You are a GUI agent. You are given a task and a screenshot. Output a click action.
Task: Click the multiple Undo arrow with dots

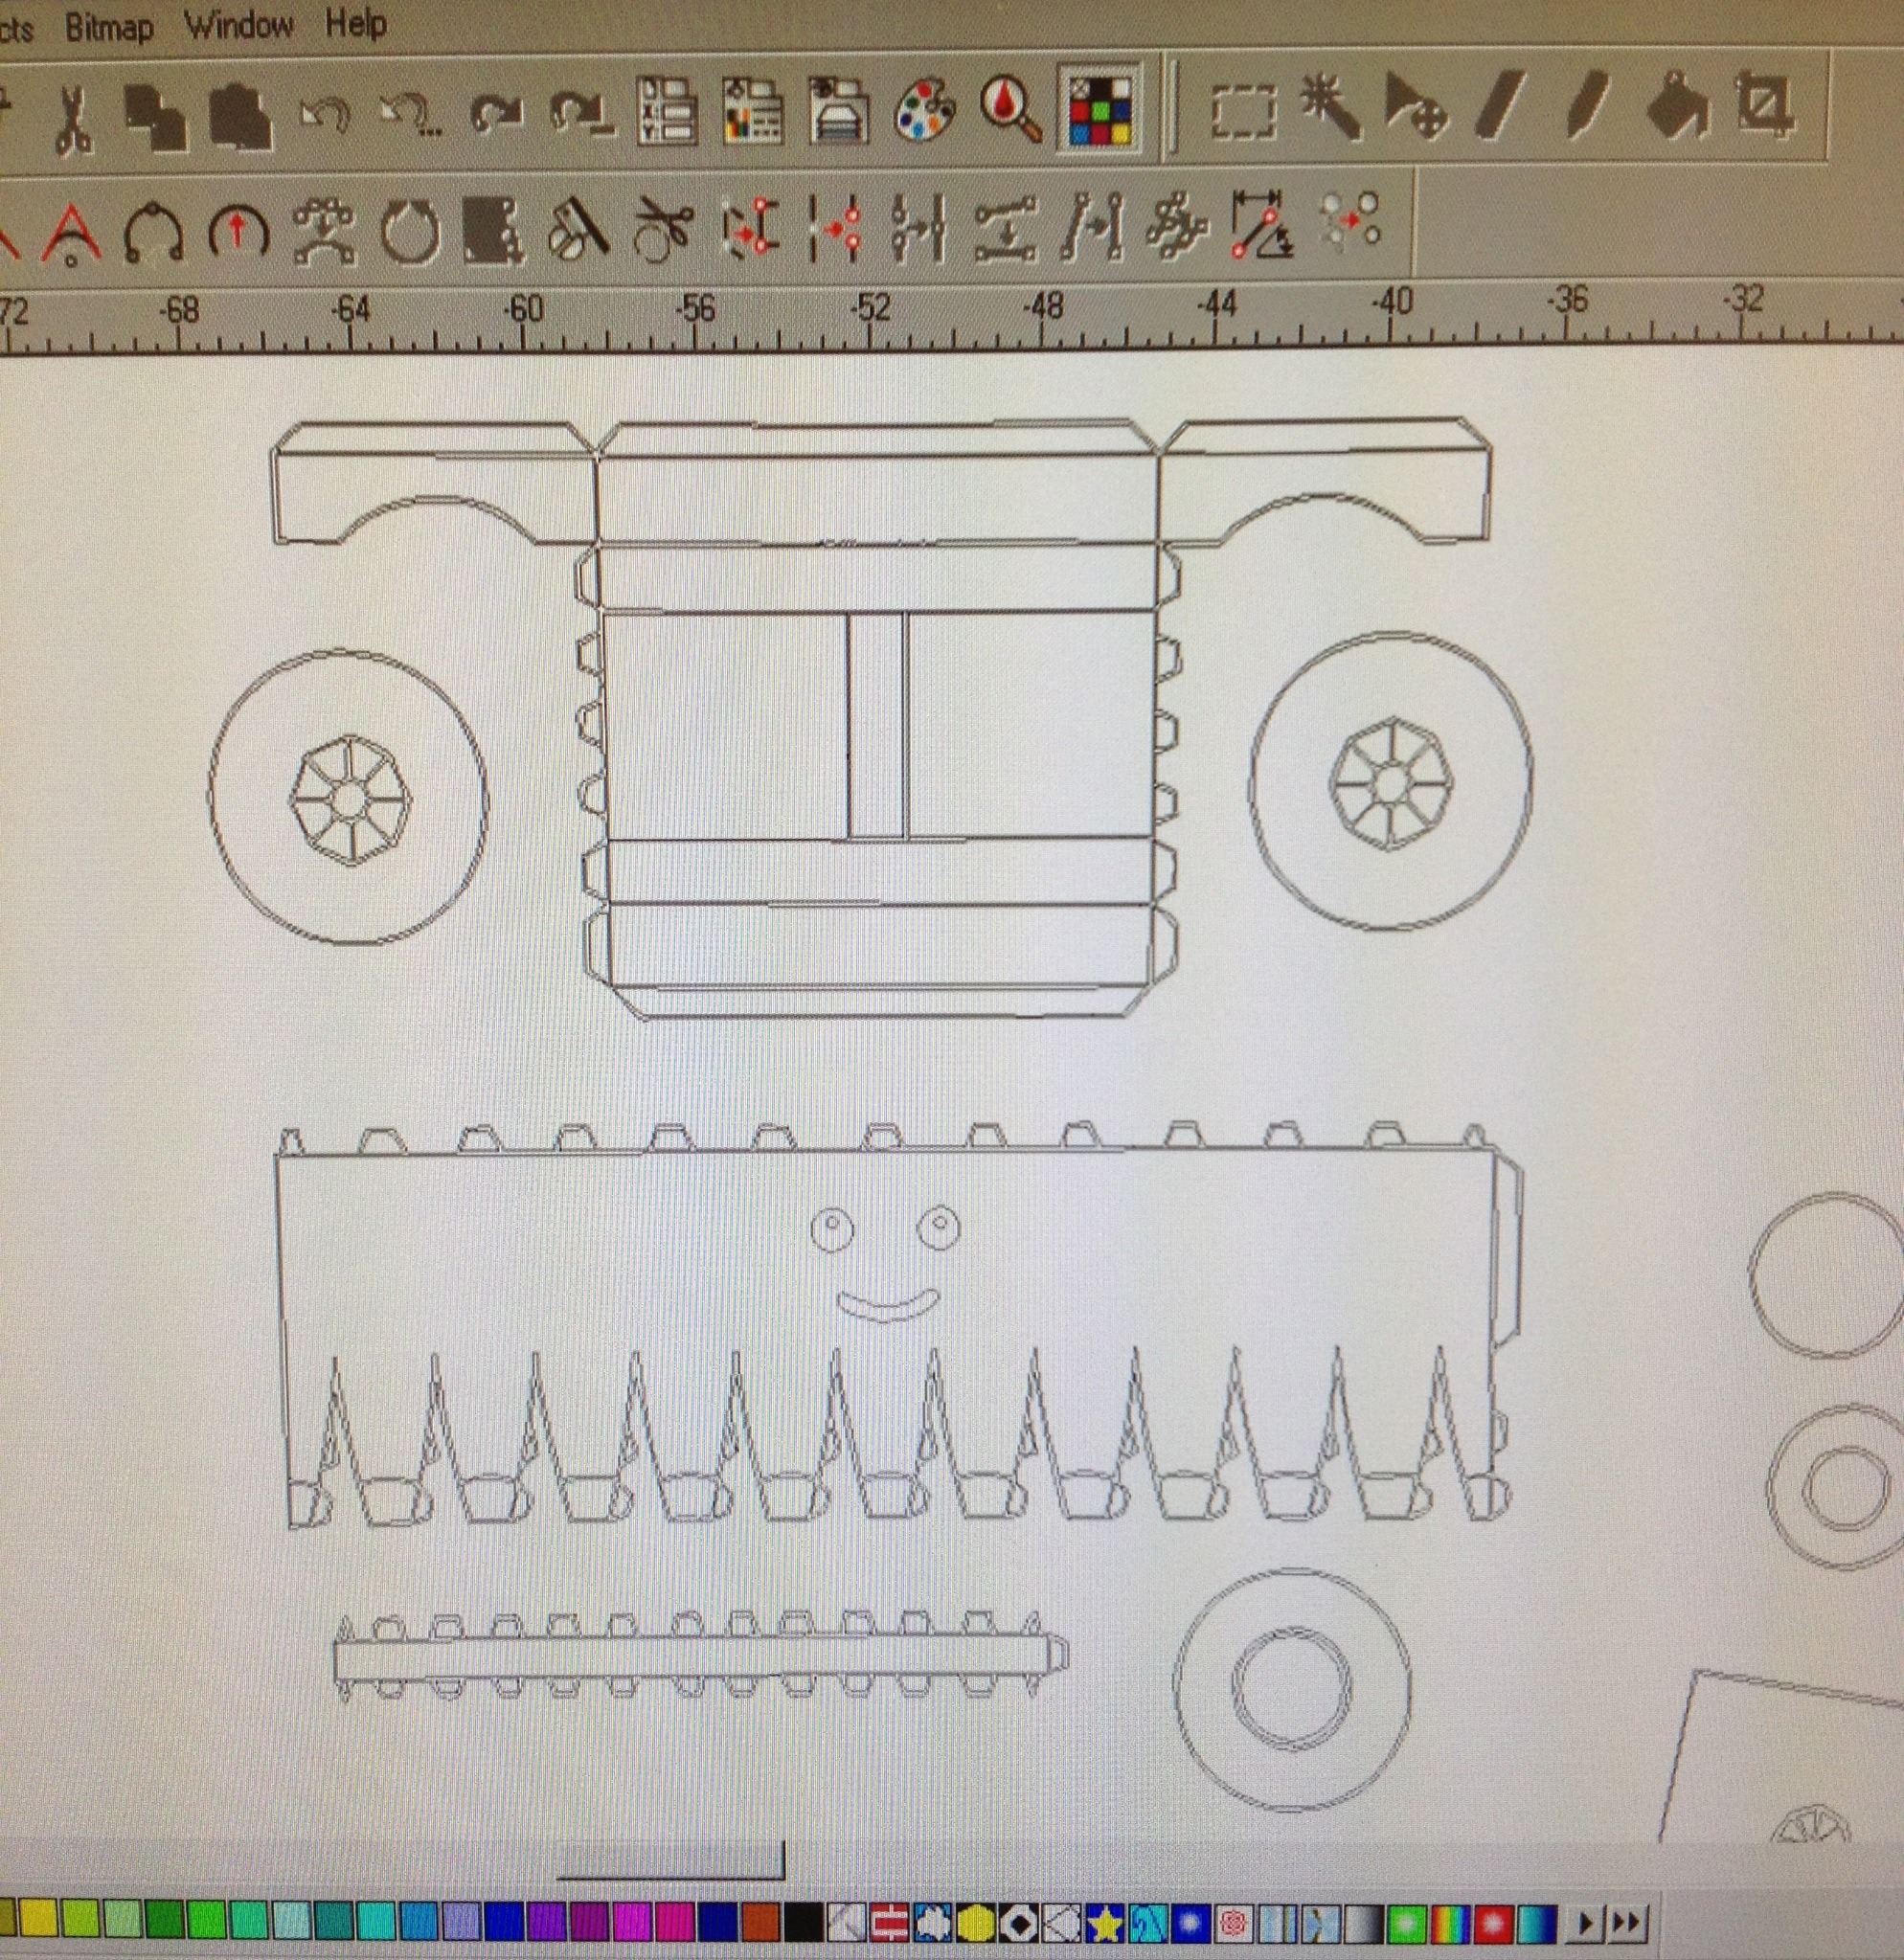[x=412, y=116]
